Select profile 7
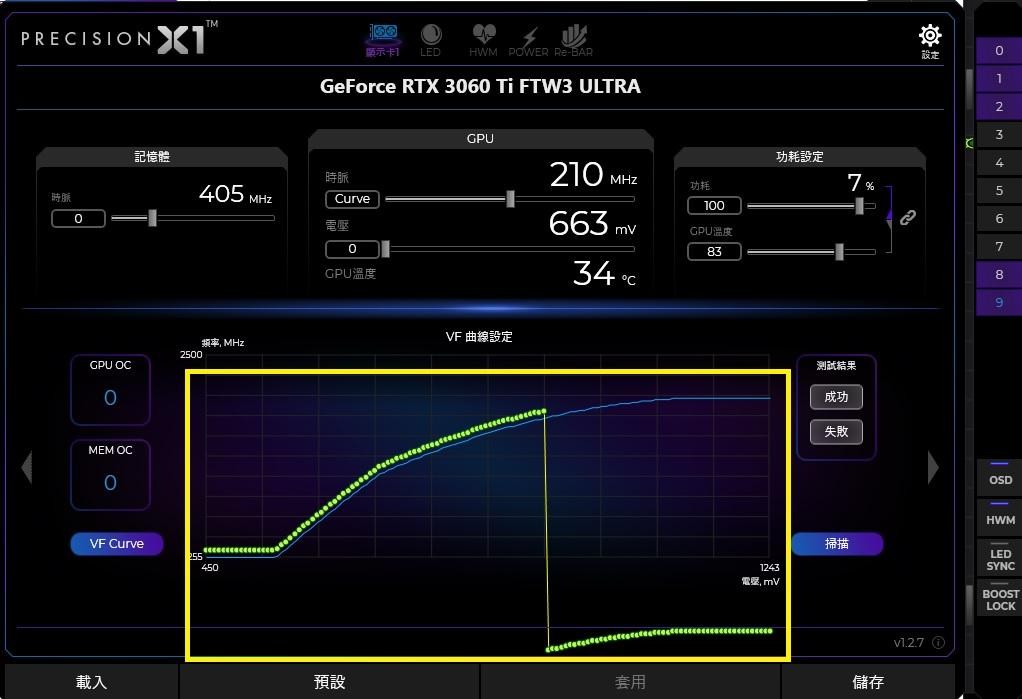Viewport: 1022px width, 699px height. tap(999, 246)
